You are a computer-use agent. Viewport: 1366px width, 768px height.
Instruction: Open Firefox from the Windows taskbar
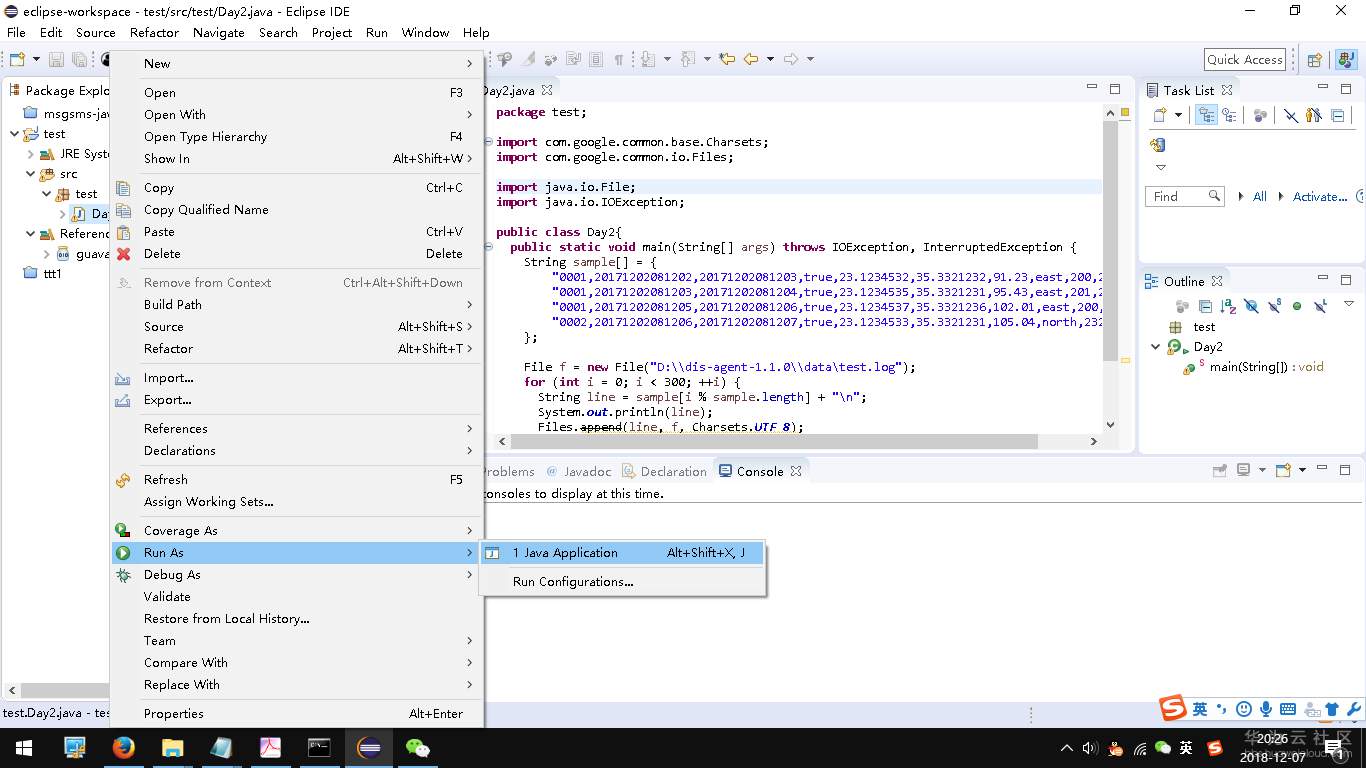[x=123, y=748]
